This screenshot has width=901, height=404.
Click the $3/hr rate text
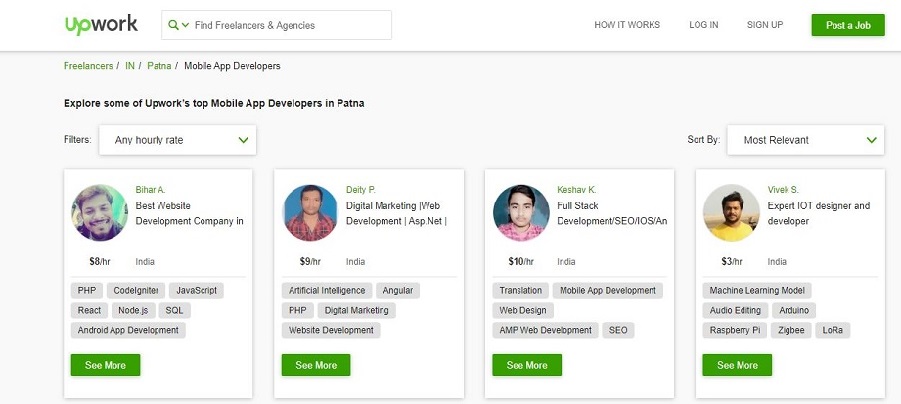click(731, 261)
